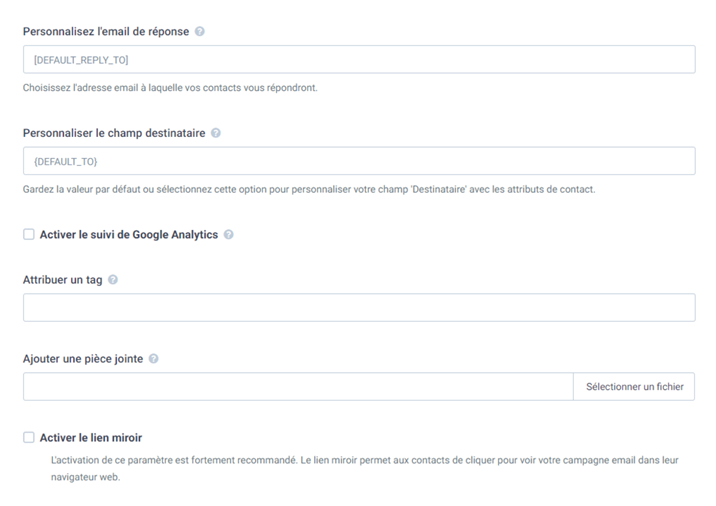Enable the Google Analytics tracking checkbox

pos(29,235)
